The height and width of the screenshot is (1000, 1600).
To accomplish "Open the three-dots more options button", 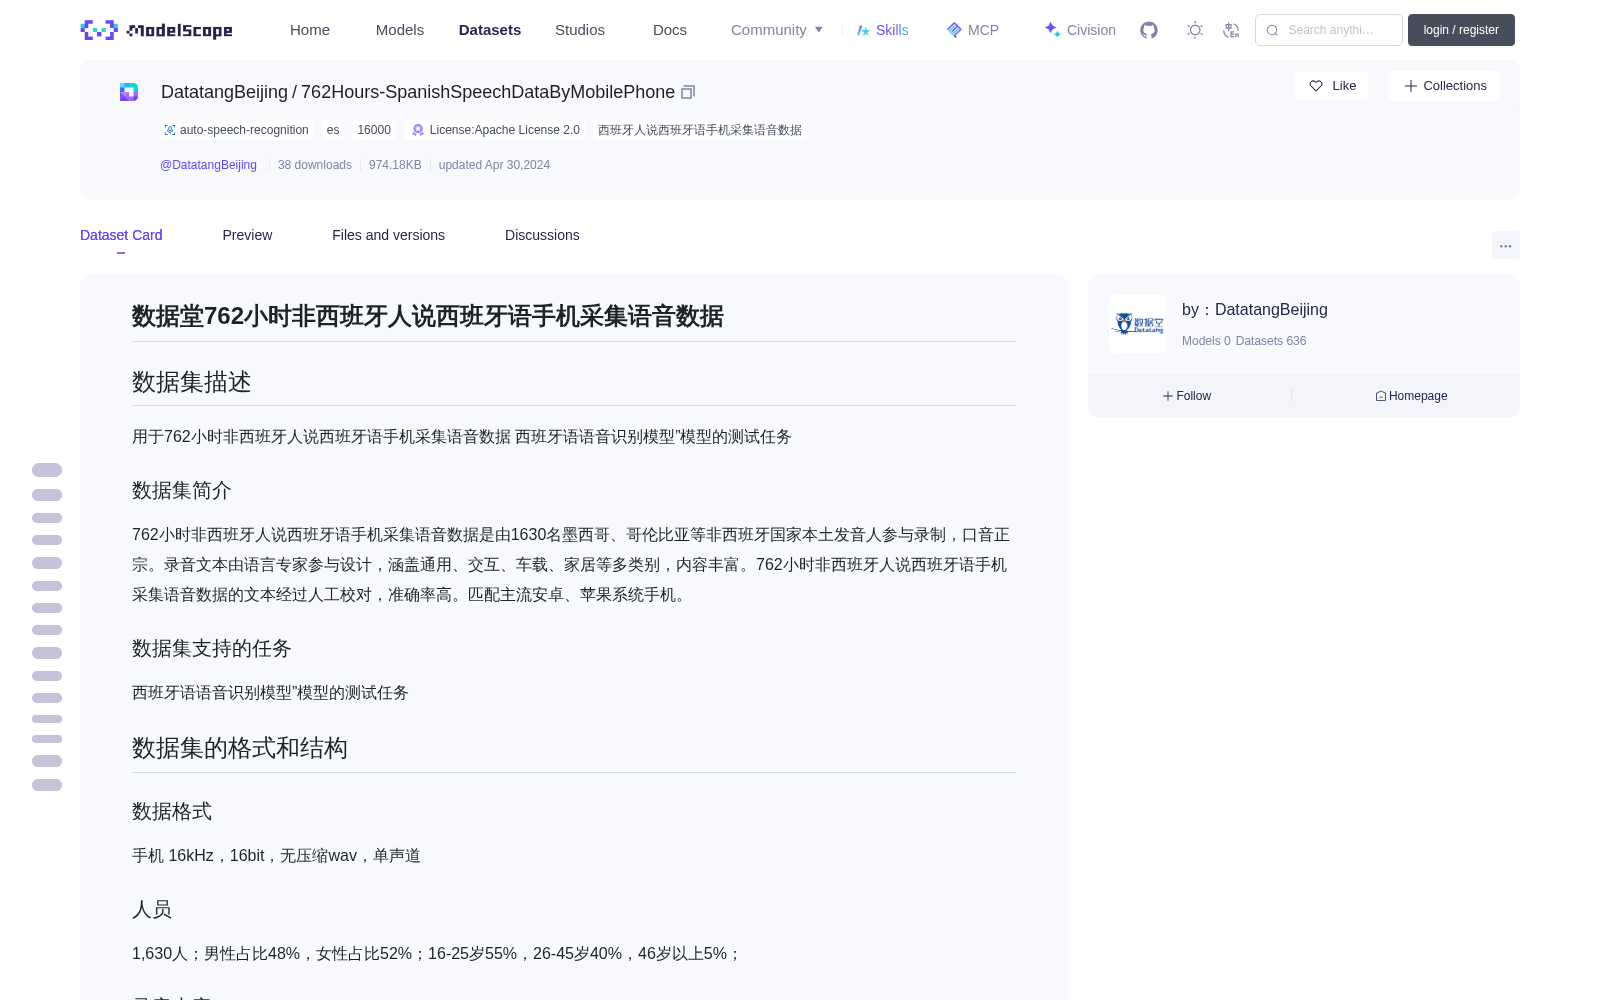I will pos(1505,245).
